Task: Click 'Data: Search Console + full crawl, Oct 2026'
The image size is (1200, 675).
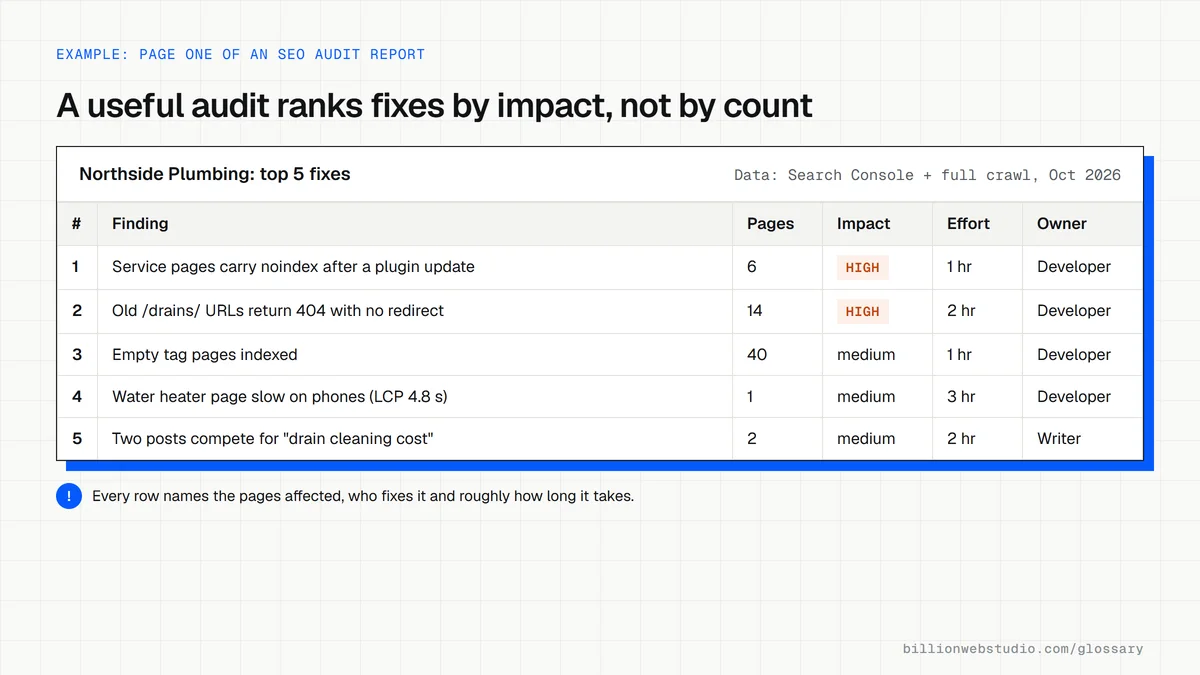Action: (927, 175)
